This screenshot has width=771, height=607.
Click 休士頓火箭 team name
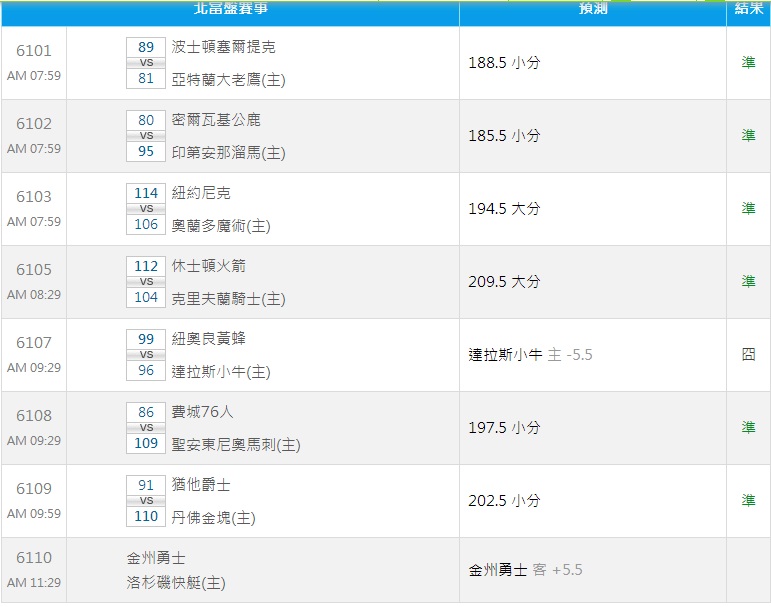click(x=208, y=266)
